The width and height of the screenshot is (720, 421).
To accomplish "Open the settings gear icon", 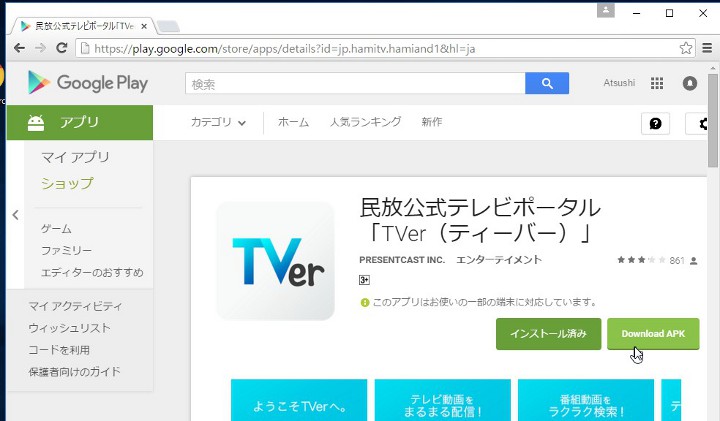I will [703, 123].
